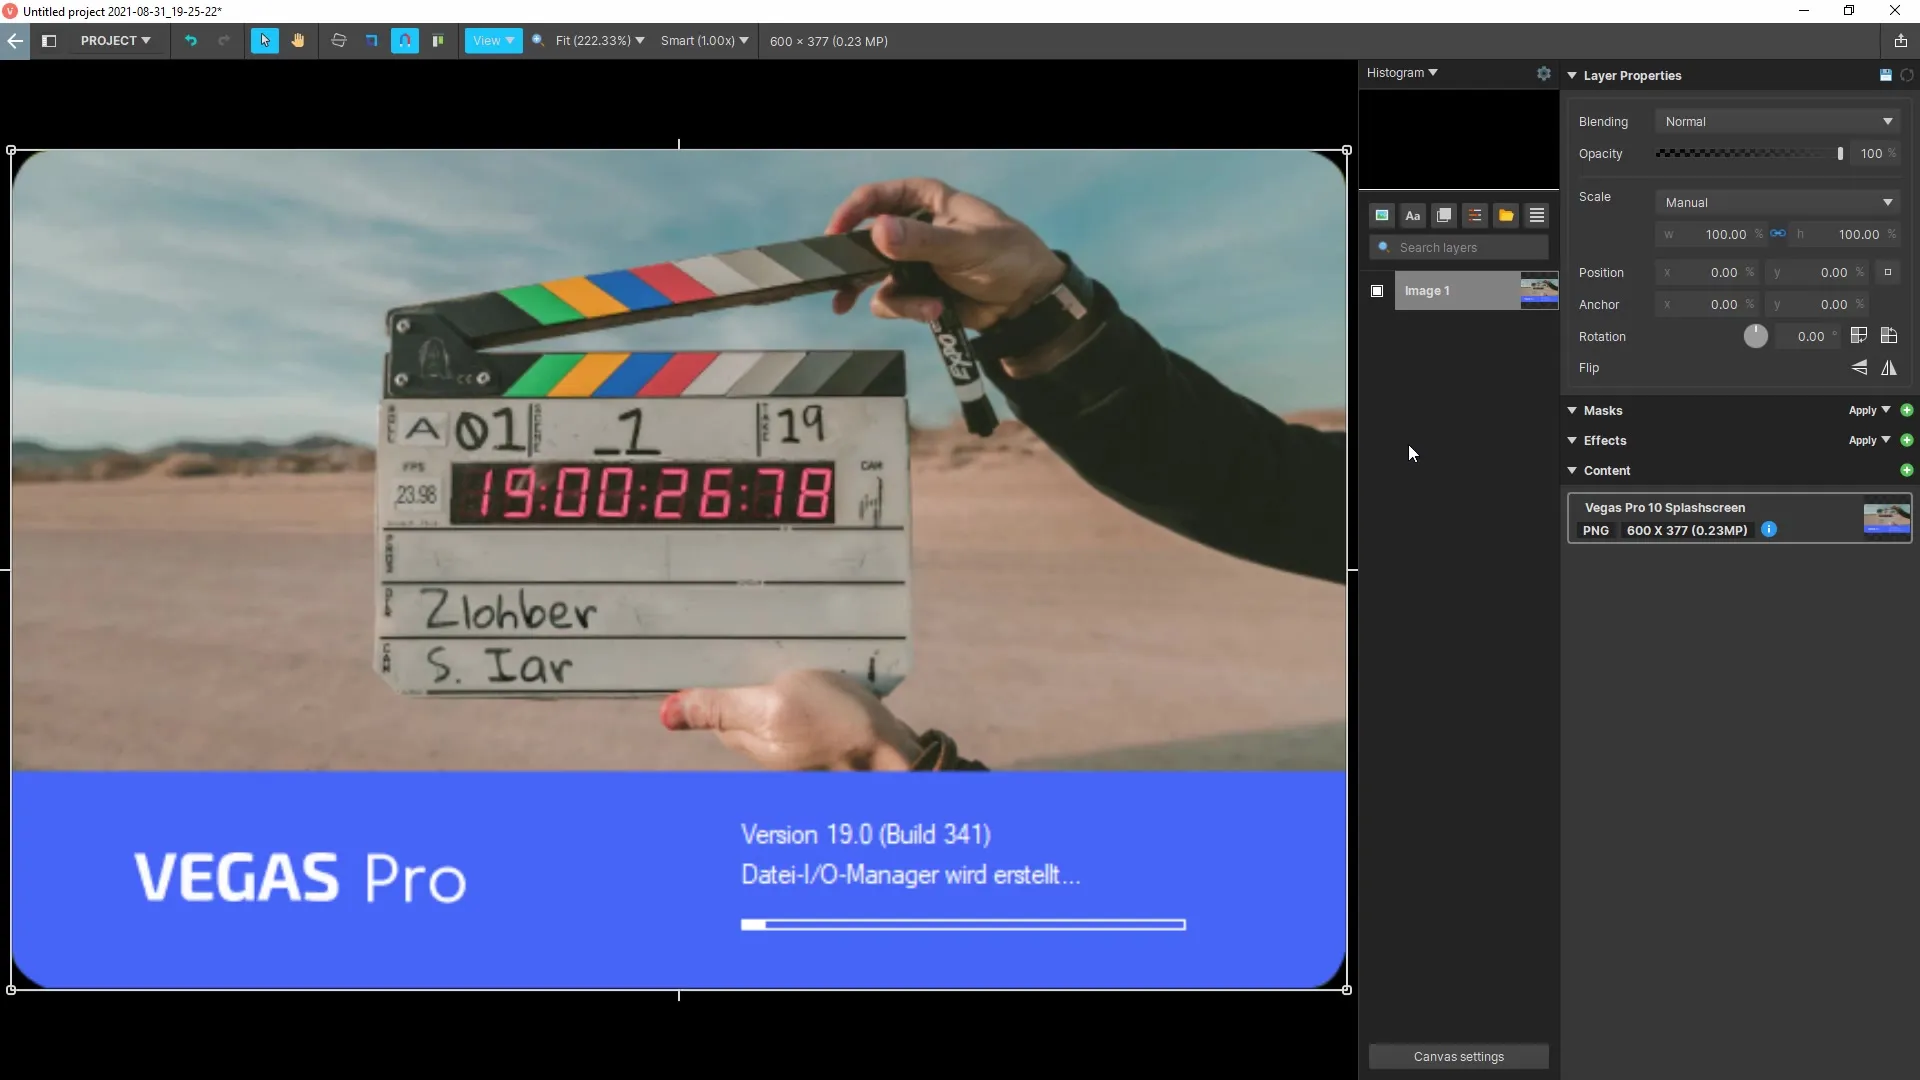Image resolution: width=1920 pixels, height=1080 pixels.
Task: Click the View menu button
Action: pos(492,41)
